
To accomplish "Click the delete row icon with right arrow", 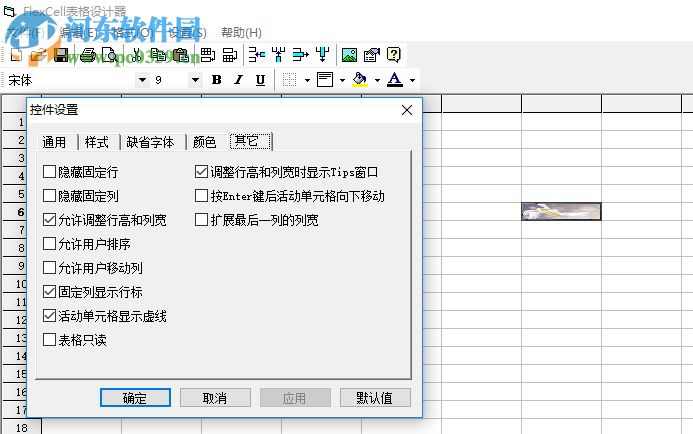I will coord(301,55).
